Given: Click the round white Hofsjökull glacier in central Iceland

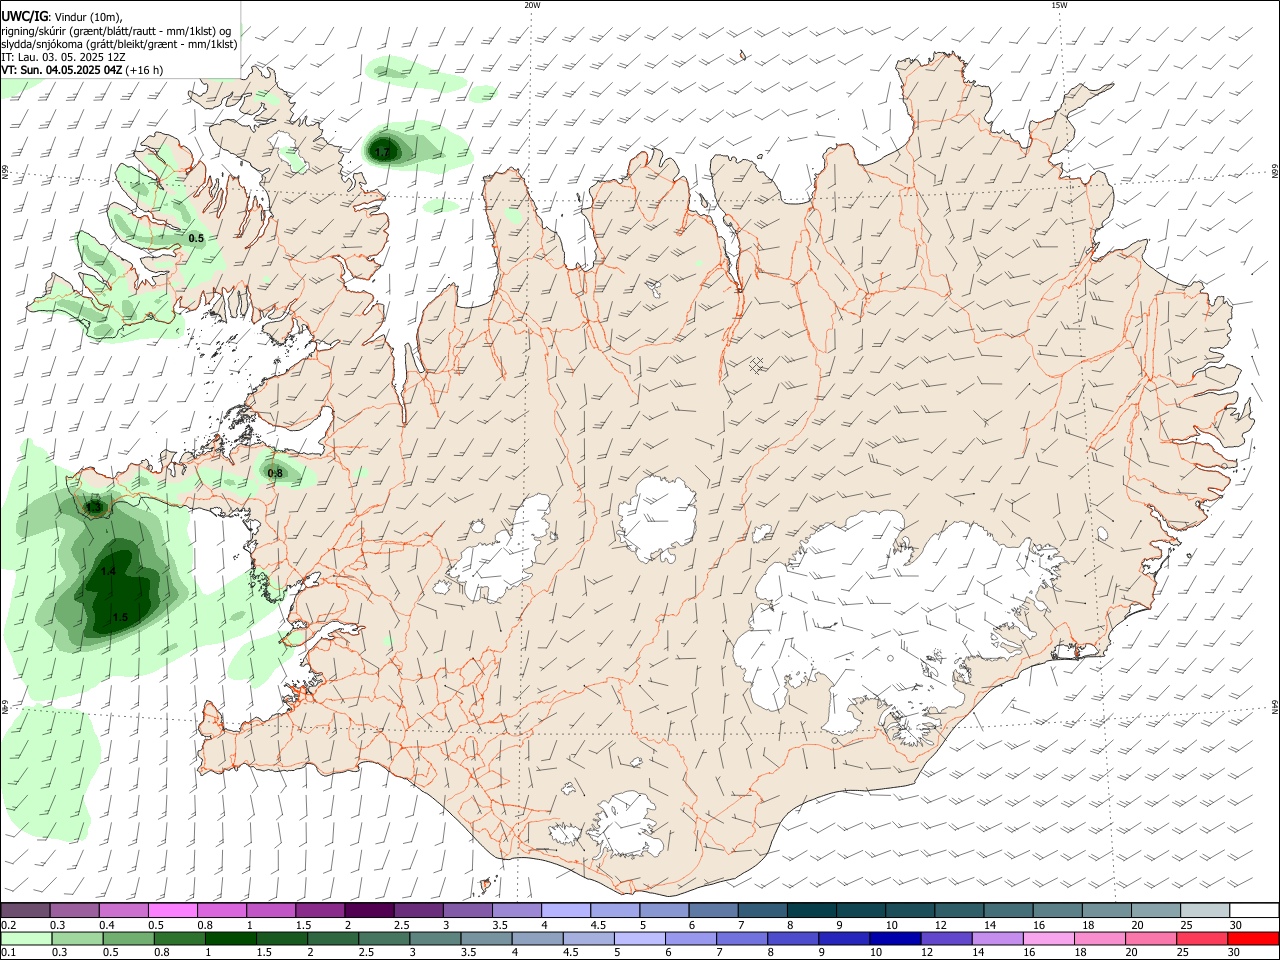Looking at the screenshot, I should 657,519.
